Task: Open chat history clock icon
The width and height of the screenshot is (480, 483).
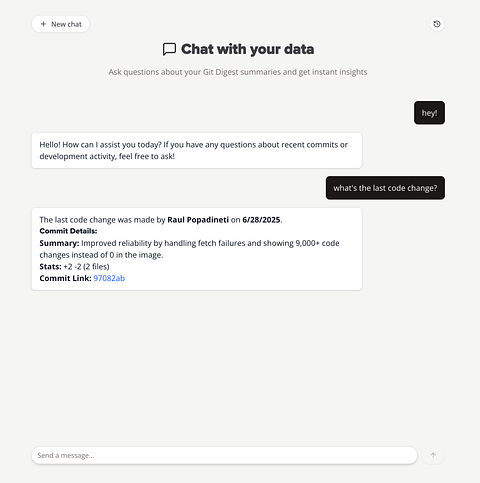Action: click(437, 24)
